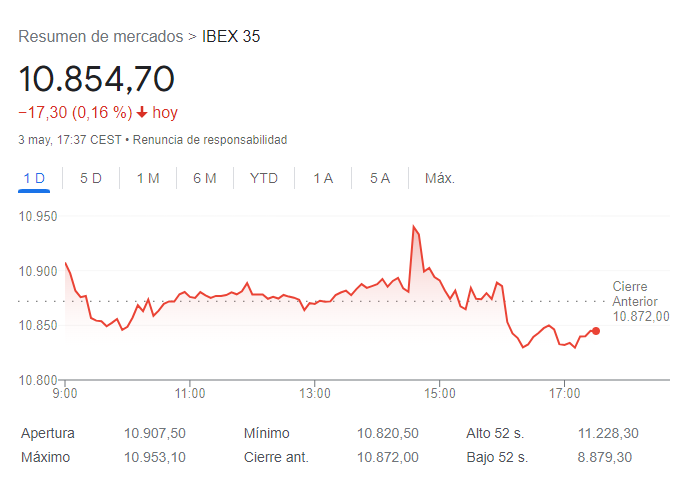Click the red current-price dot on chart
Image resolution: width=696 pixels, height=478 pixels.
coord(596,331)
